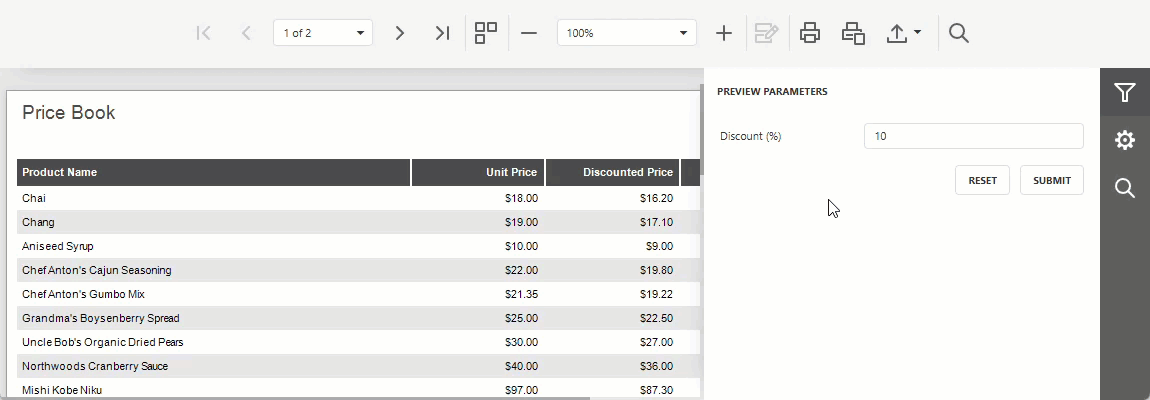Viewport: 1150px width, 400px height.
Task: Select Grandma's Boysenberry Spread cell
Action: 213,318
